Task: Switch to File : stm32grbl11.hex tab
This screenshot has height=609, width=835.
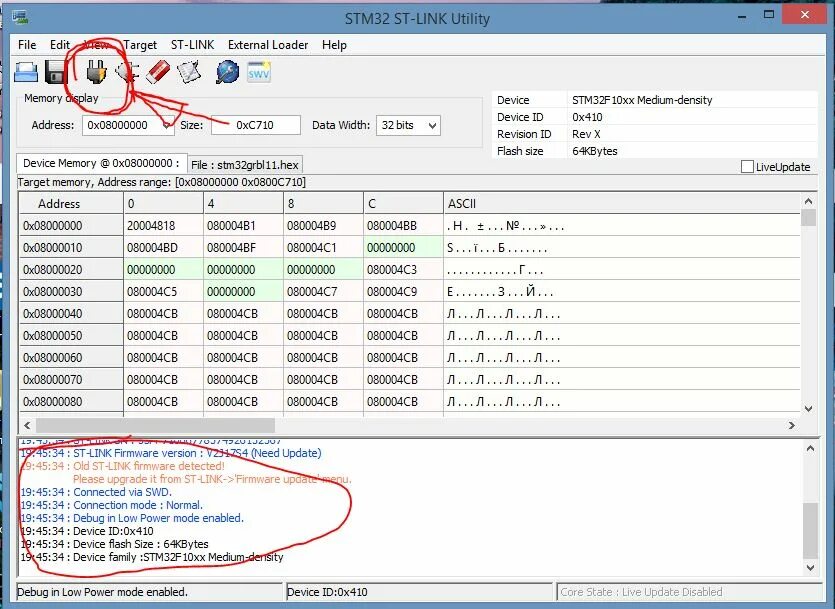Action: coord(245,165)
